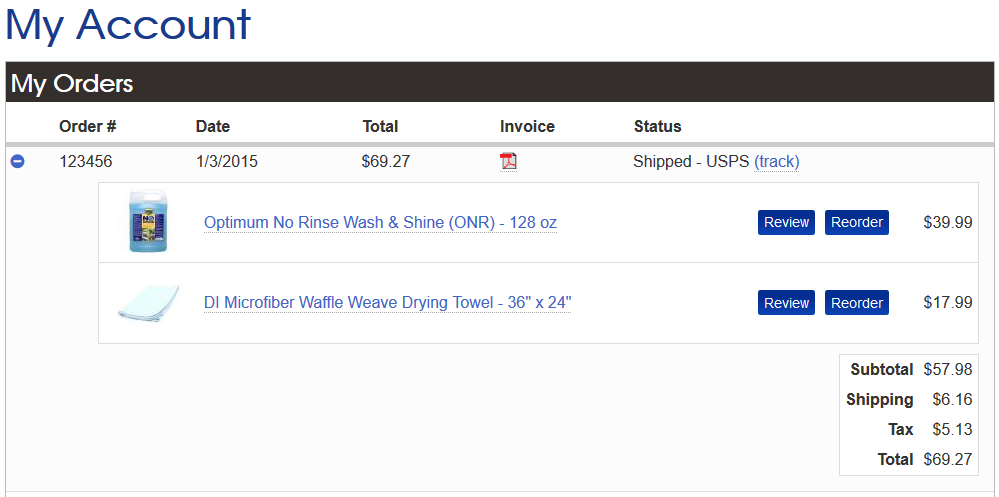
Task: Click the Optimum No Rinse product image
Action: tap(148, 222)
